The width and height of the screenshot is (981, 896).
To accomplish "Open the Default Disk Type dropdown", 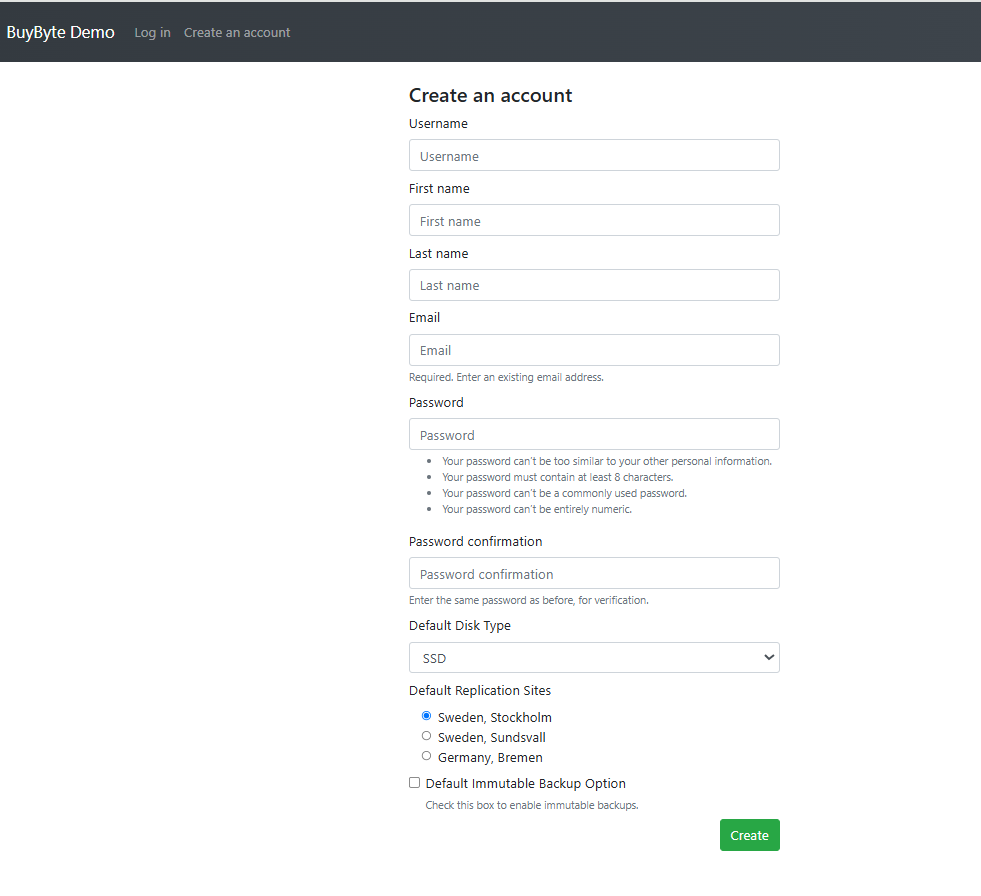I will (594, 658).
